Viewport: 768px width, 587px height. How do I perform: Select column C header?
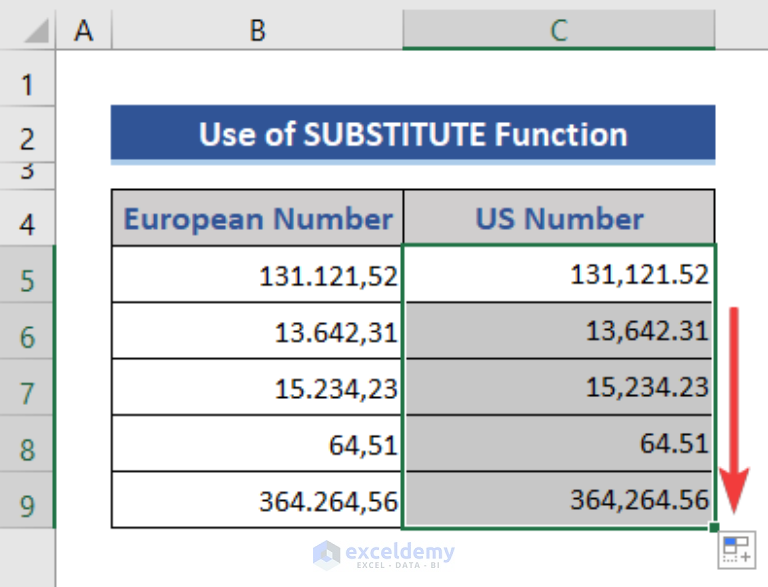coord(559,29)
